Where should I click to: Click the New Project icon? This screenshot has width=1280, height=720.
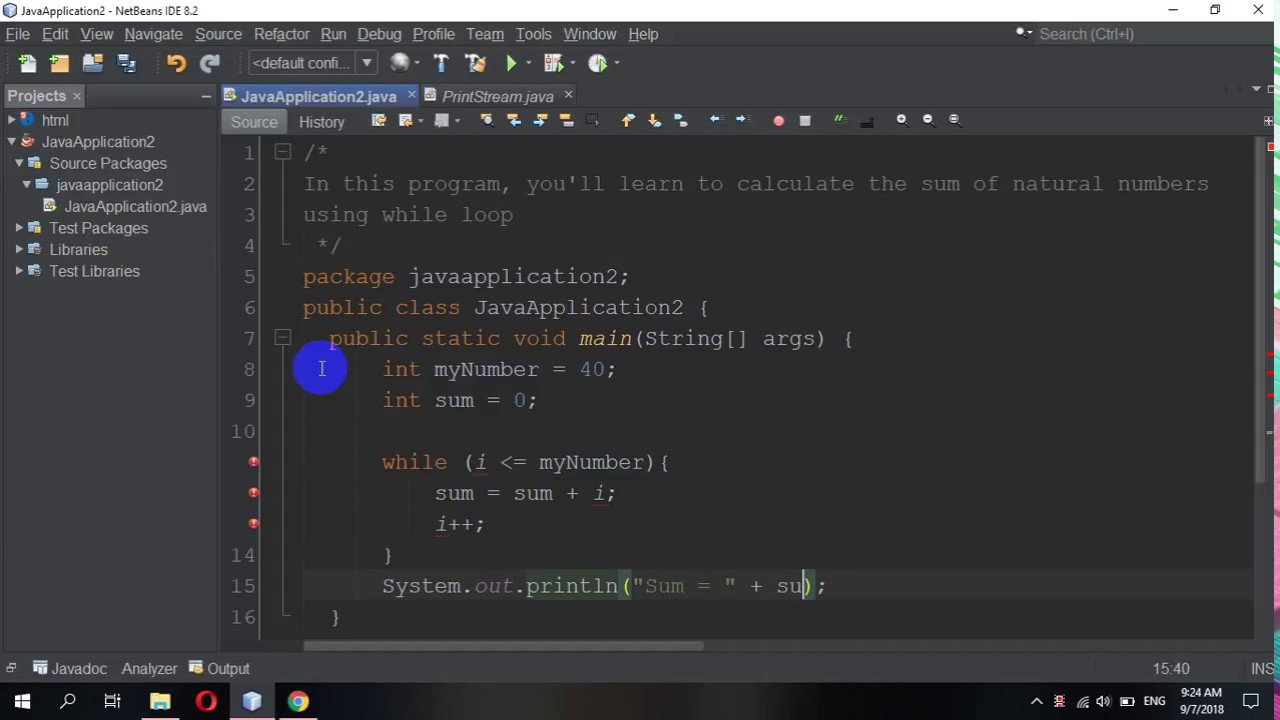59,63
